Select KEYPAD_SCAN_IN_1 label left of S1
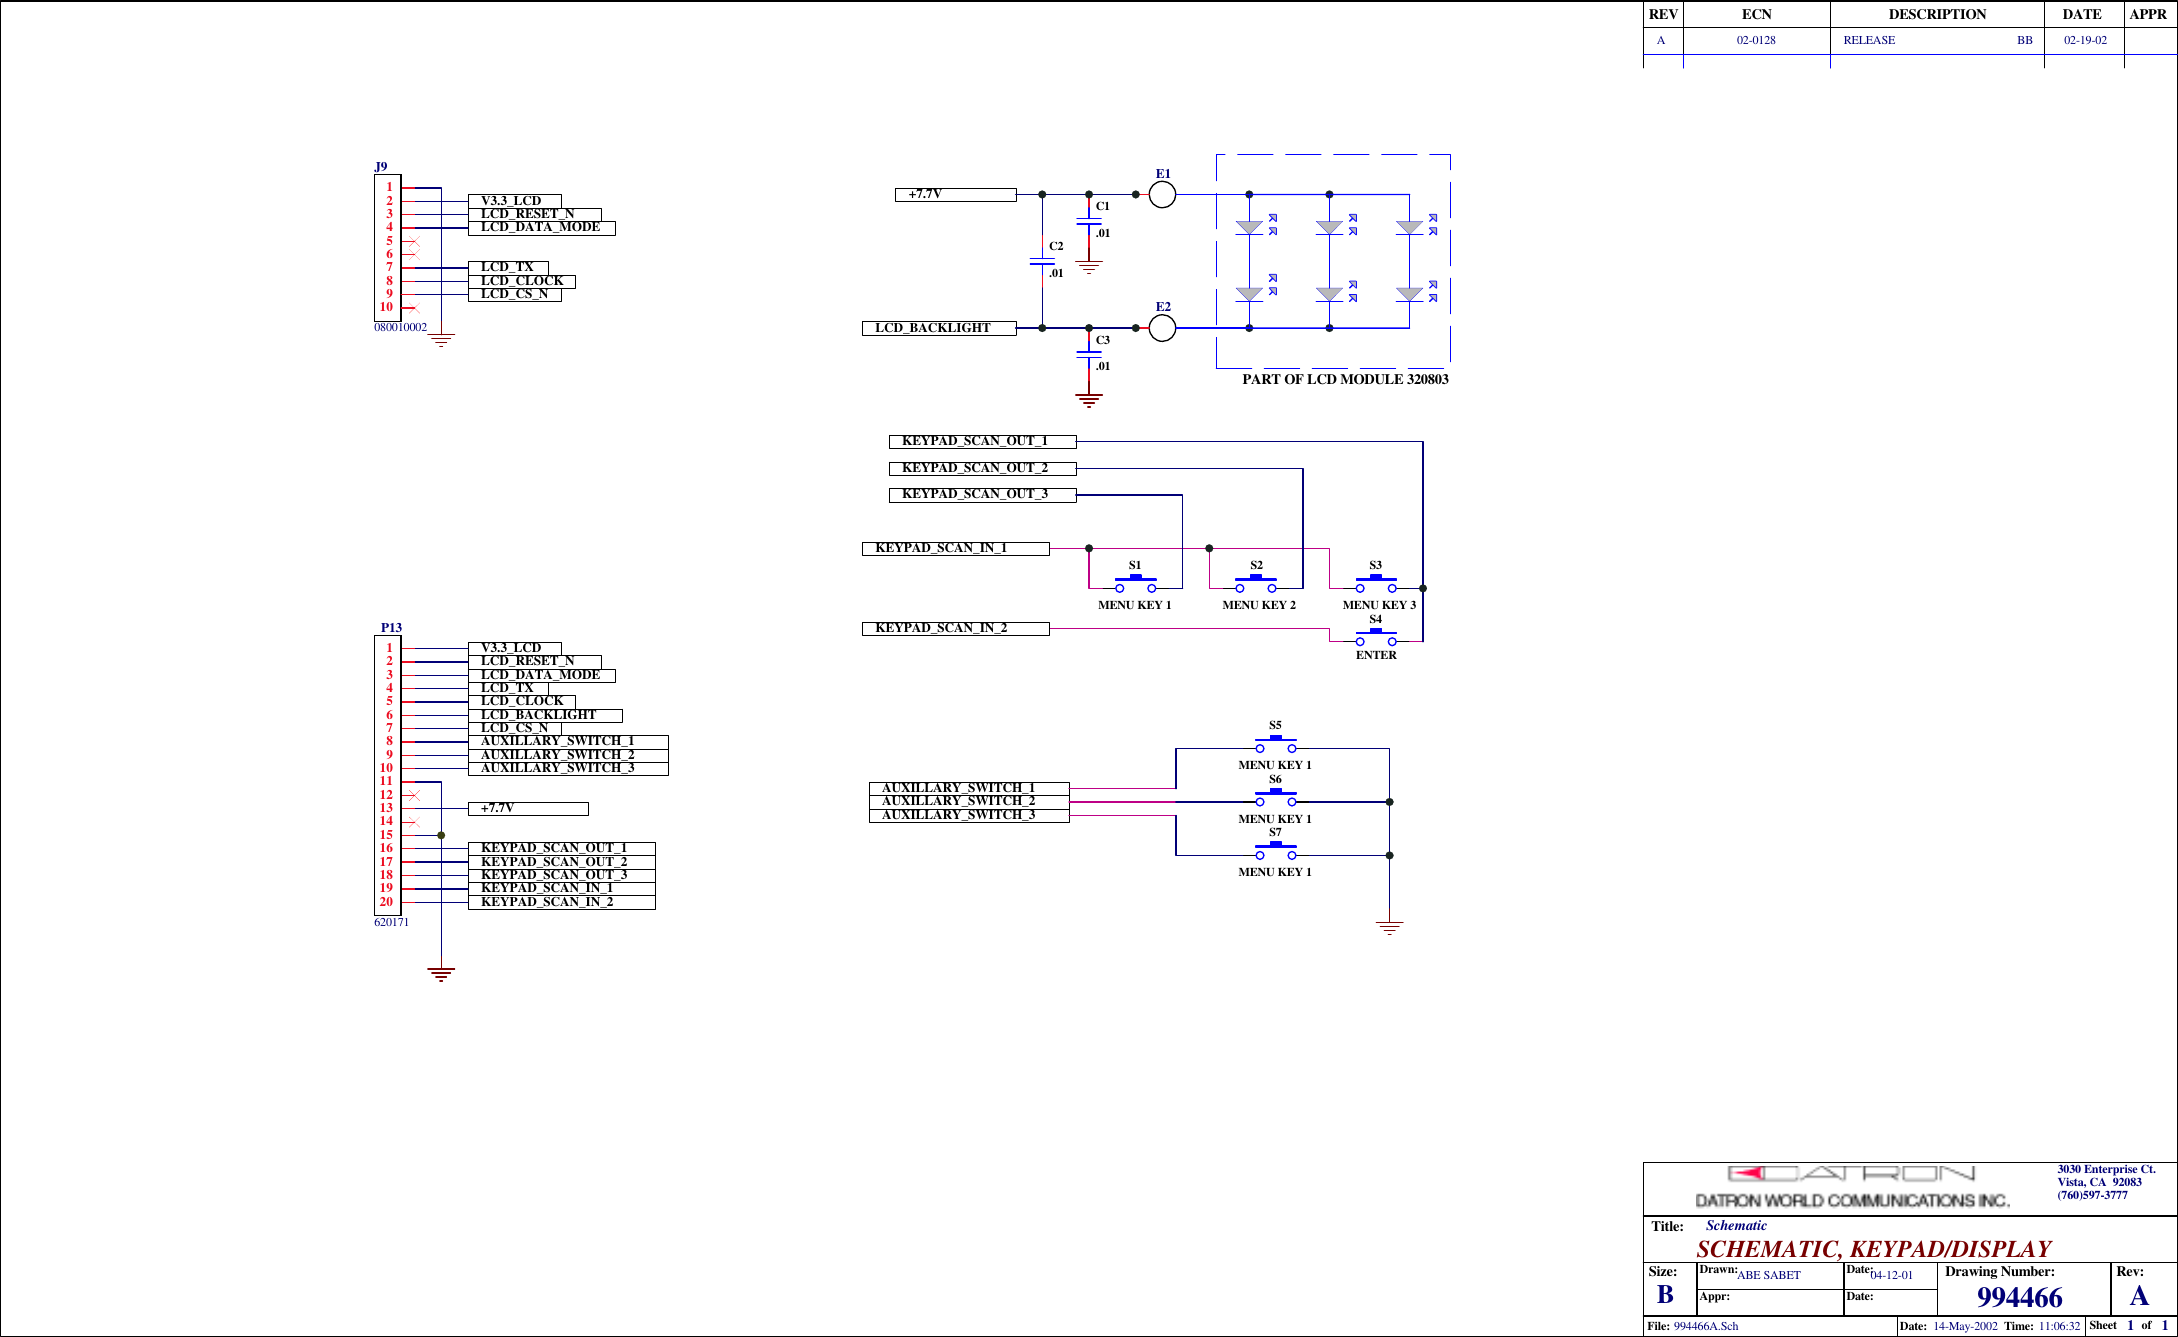The width and height of the screenshot is (2178, 1337). 955,548
